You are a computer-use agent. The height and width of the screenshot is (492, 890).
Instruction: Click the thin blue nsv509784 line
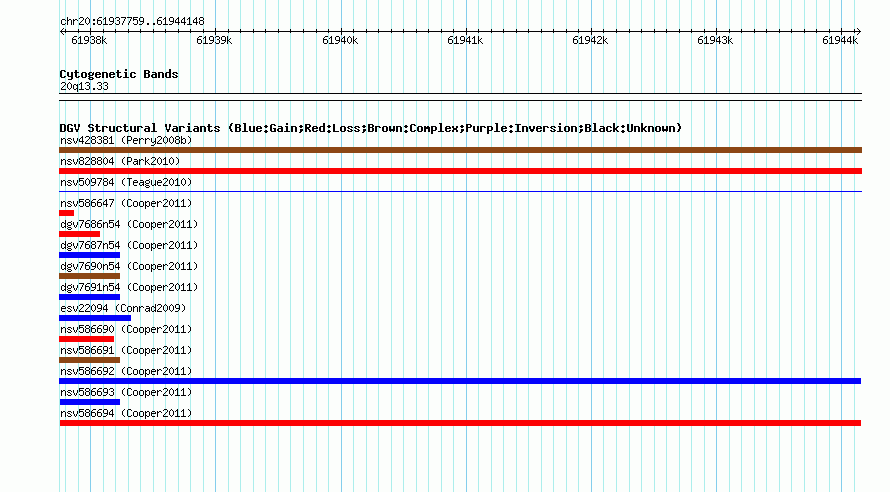[x=460, y=192]
